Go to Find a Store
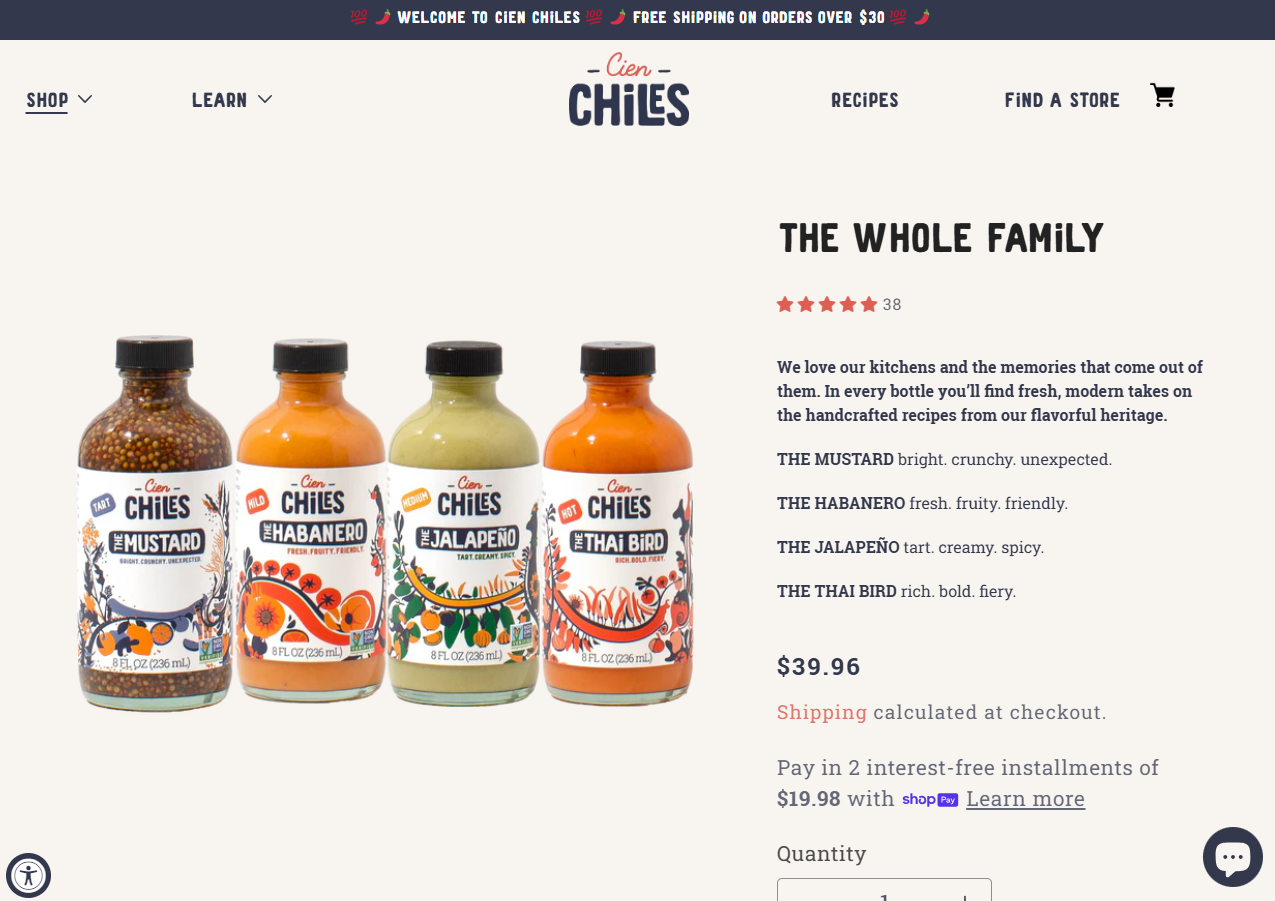Screen dimensions: 1275x901 click(x=1062, y=100)
